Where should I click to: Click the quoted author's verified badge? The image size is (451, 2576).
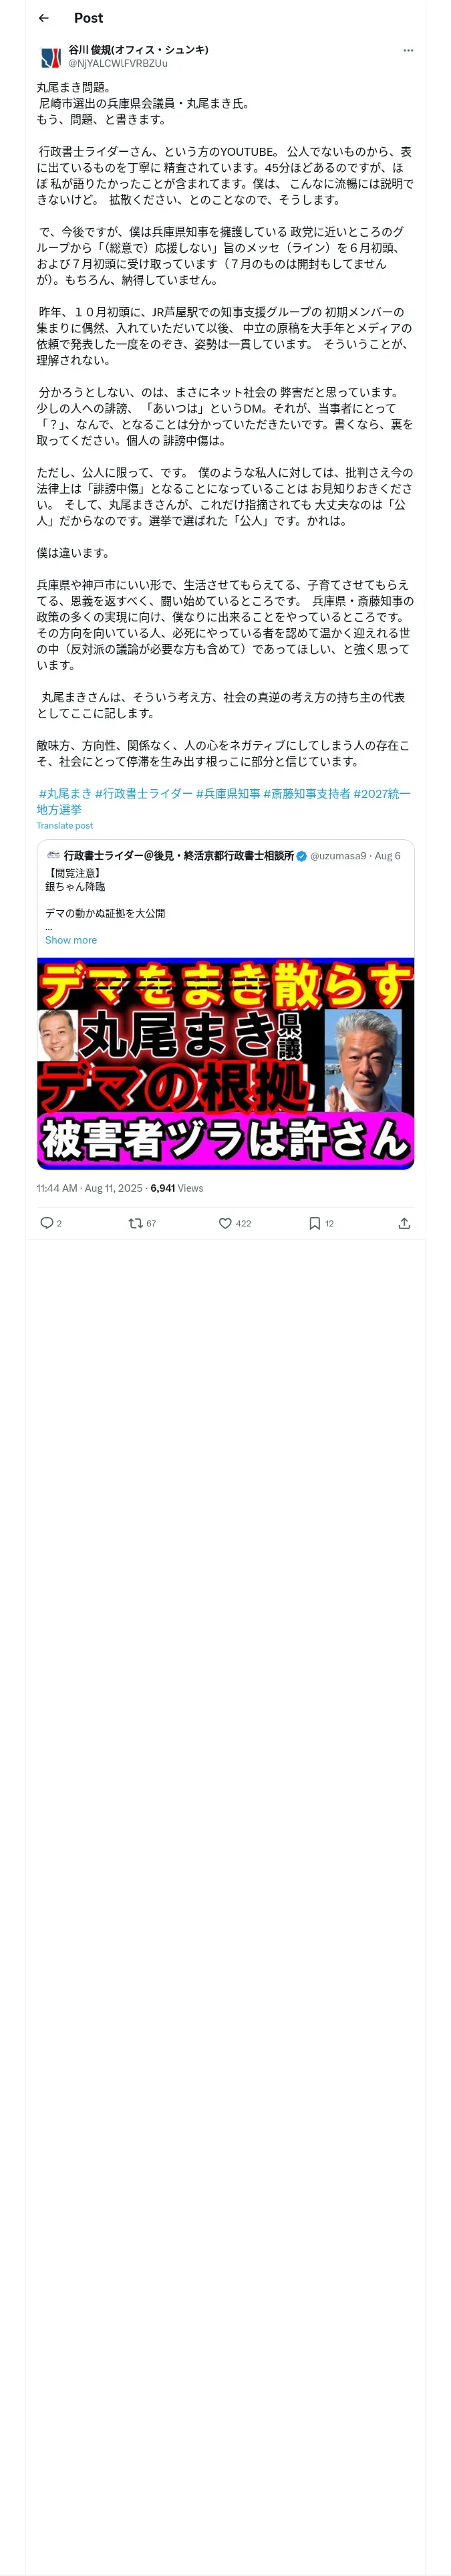tap(302, 856)
